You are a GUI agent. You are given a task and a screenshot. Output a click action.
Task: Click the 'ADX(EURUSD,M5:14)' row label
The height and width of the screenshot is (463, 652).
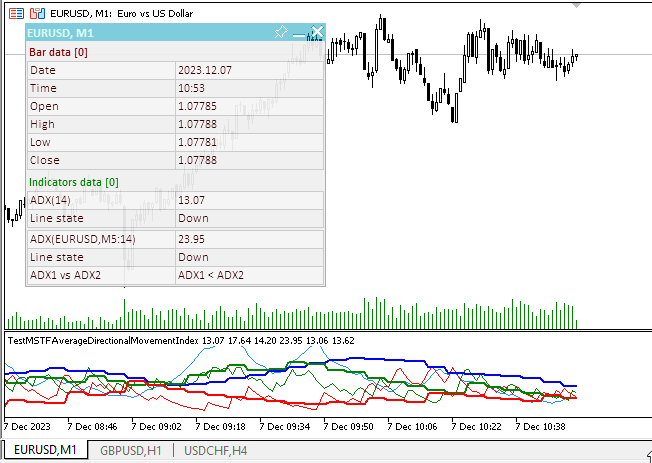point(83,239)
